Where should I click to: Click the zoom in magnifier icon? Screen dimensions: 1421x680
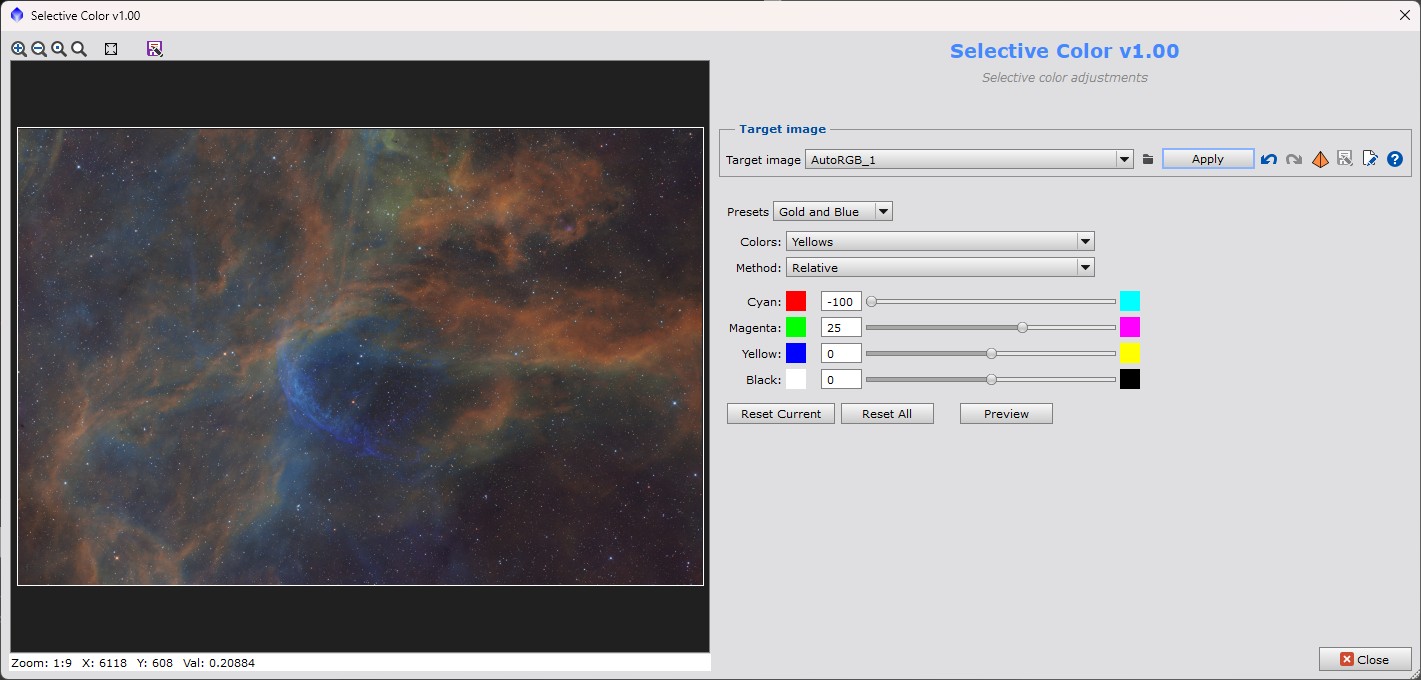[19, 49]
